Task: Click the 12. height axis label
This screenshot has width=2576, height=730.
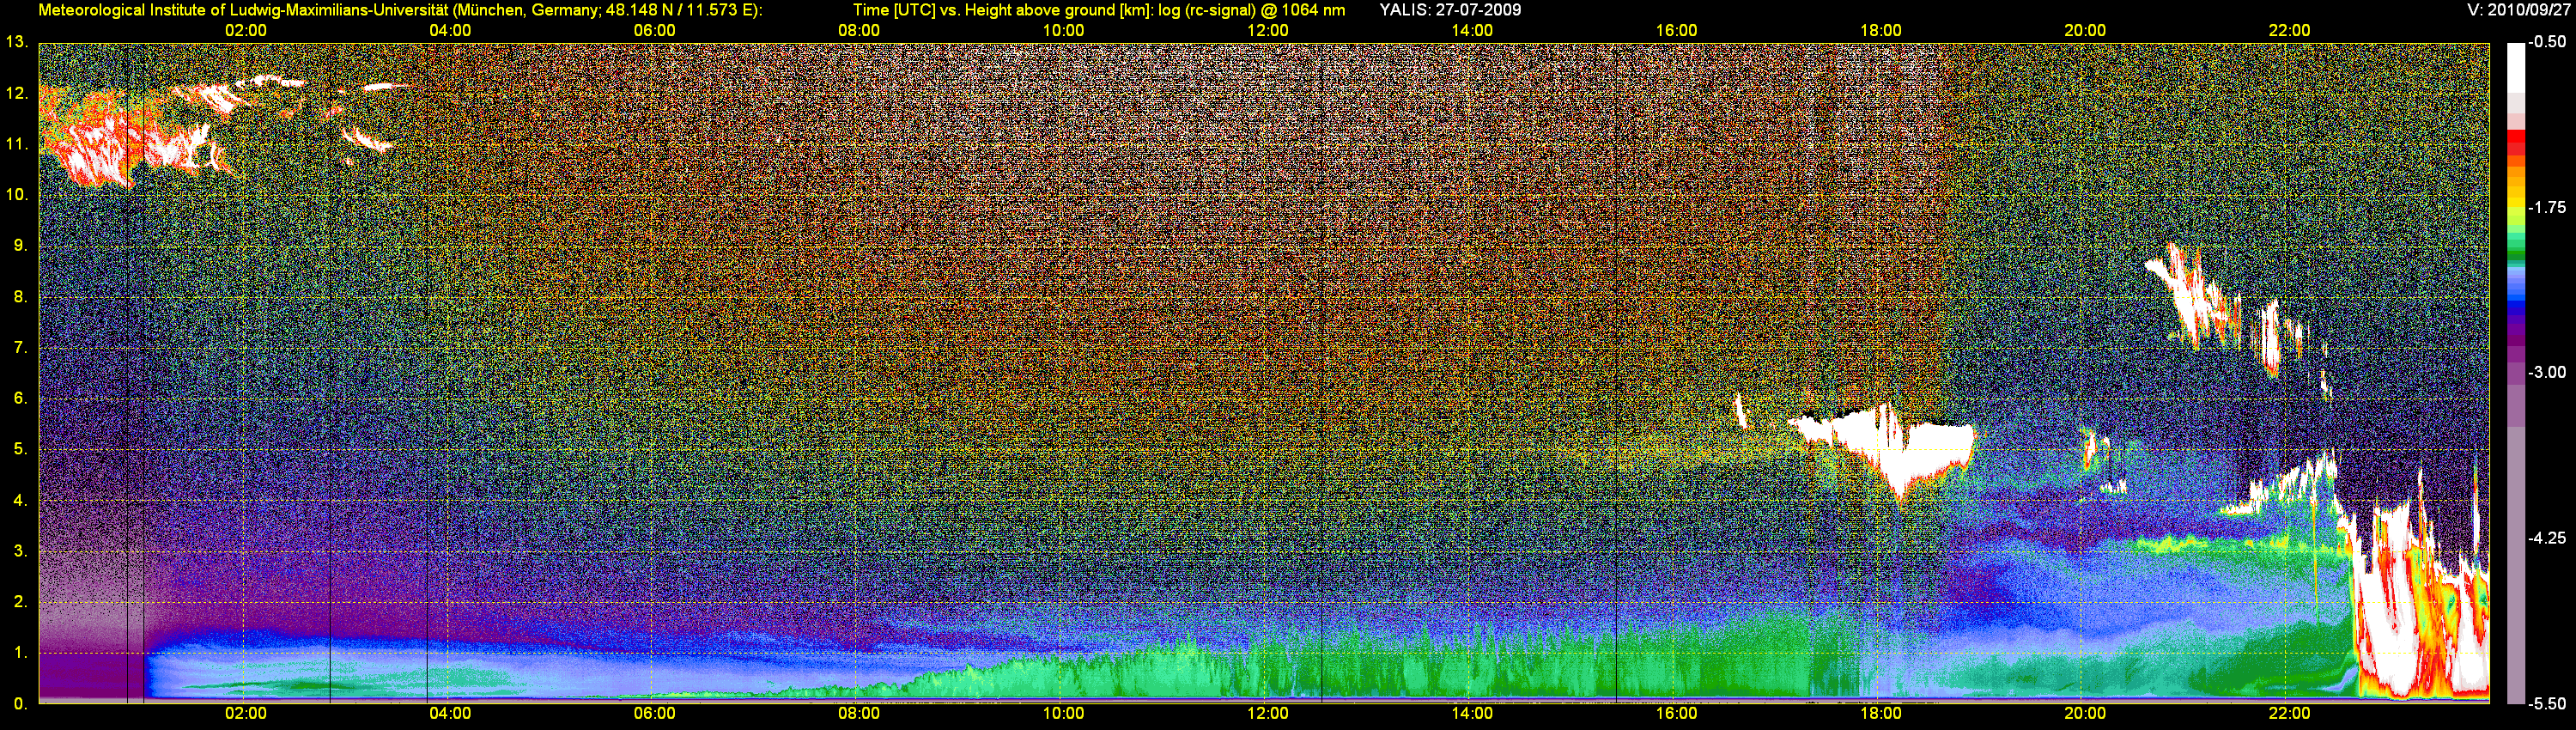Action: pyautogui.click(x=17, y=93)
